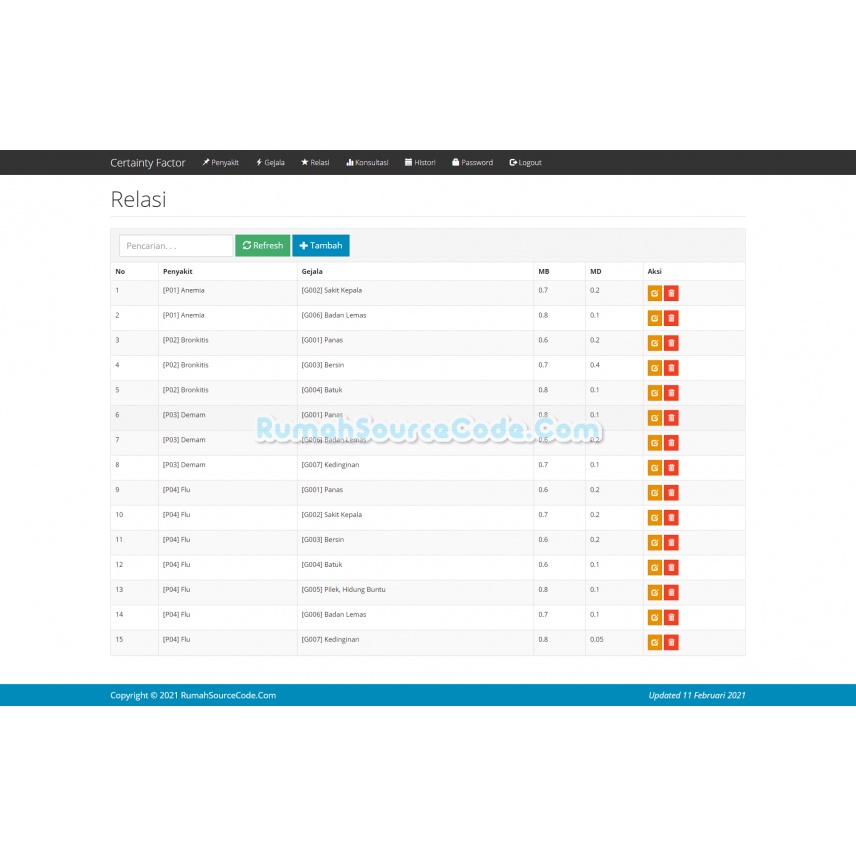Delete row 10 Flu Sakit Kepala relation
Viewport: 856px width, 856px height.
tap(671, 518)
